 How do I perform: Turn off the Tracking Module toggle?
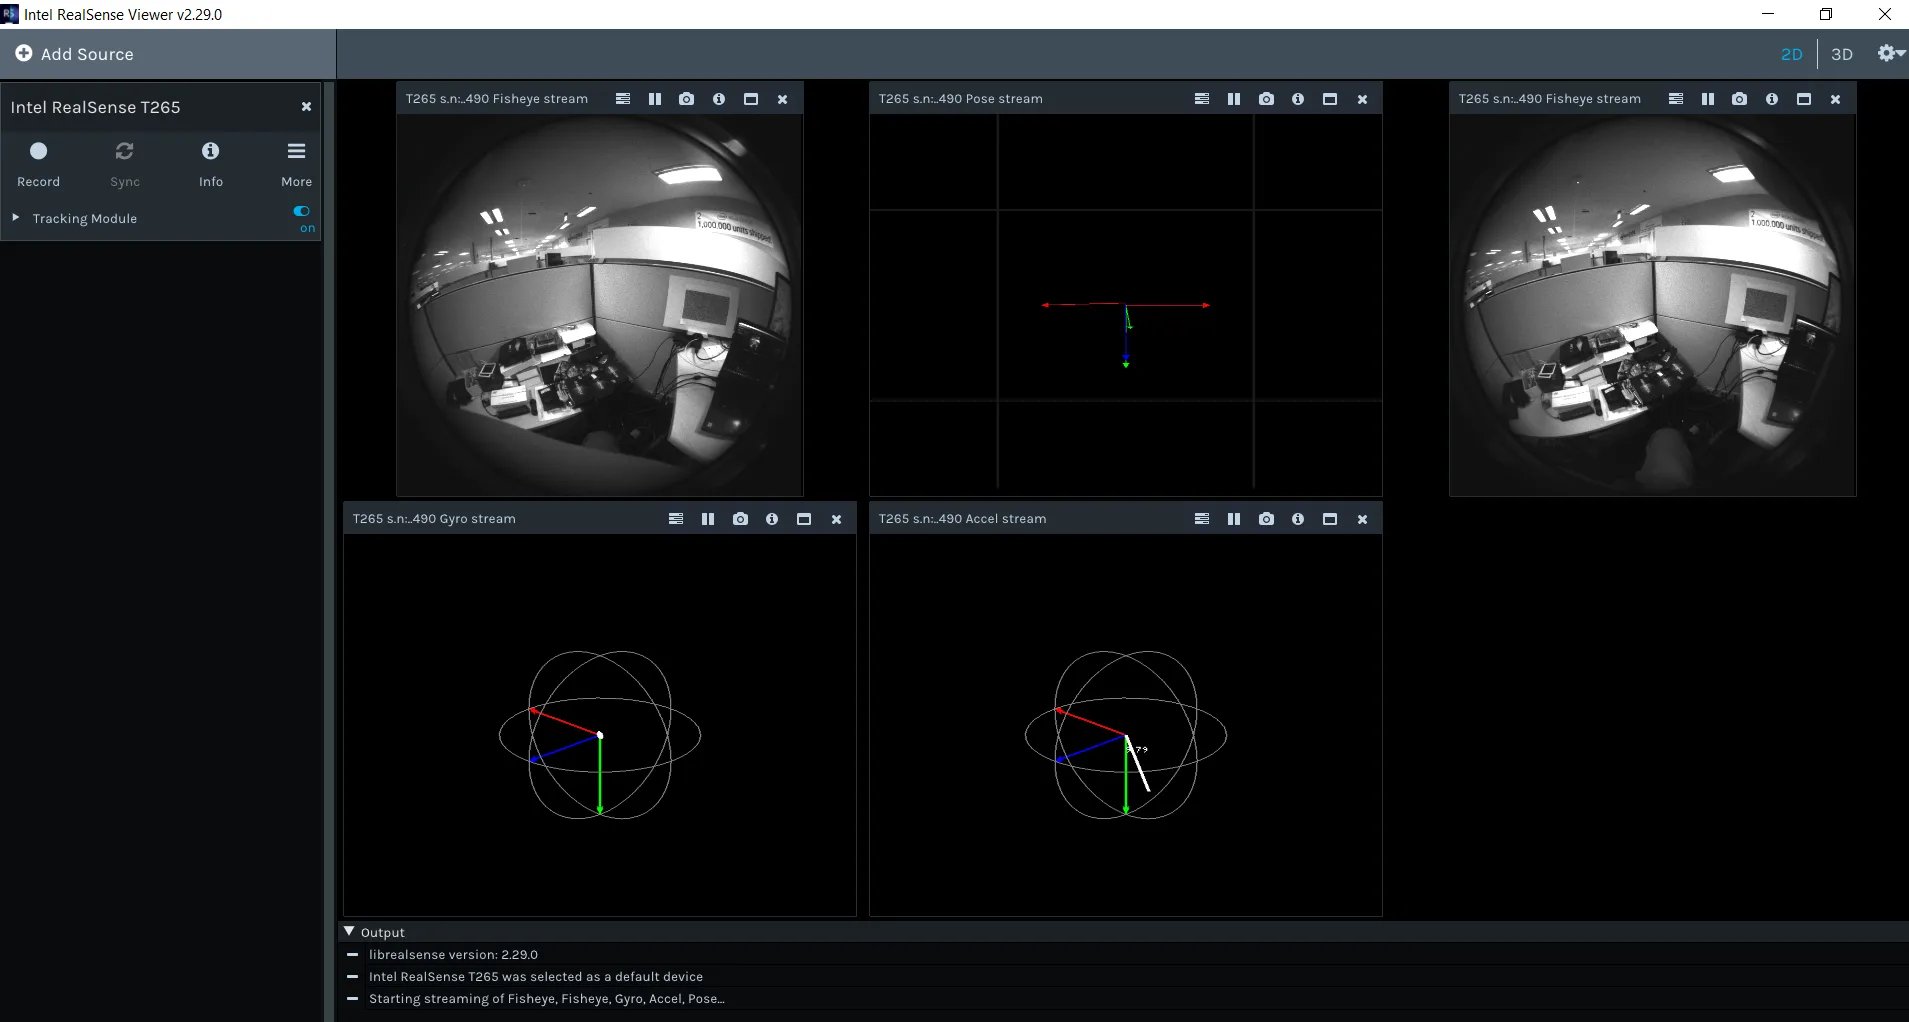pyautogui.click(x=302, y=211)
